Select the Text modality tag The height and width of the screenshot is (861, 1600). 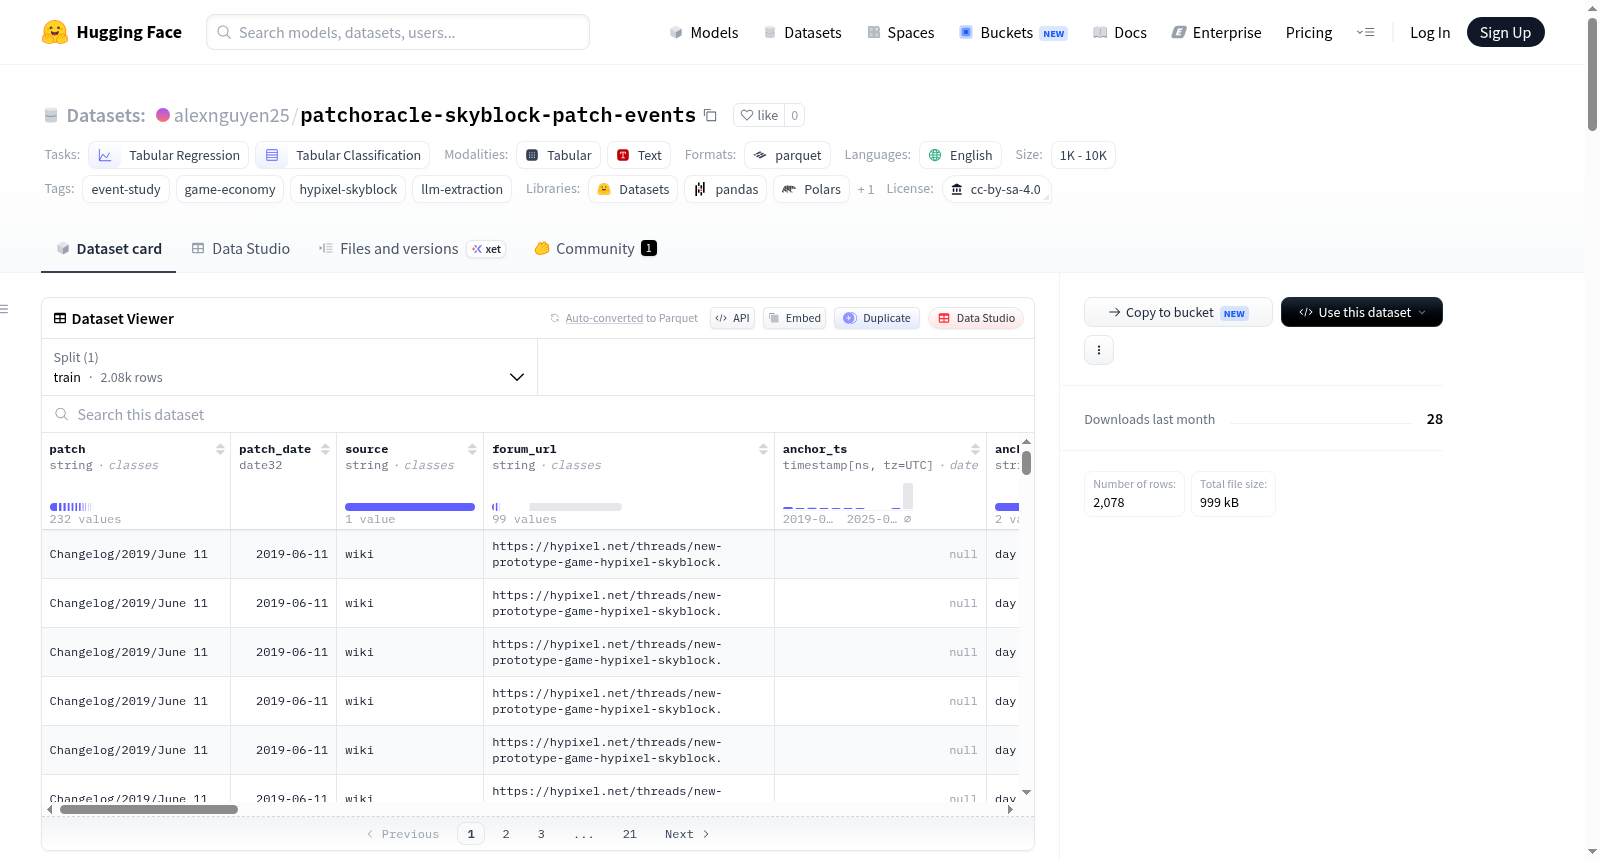tap(639, 155)
